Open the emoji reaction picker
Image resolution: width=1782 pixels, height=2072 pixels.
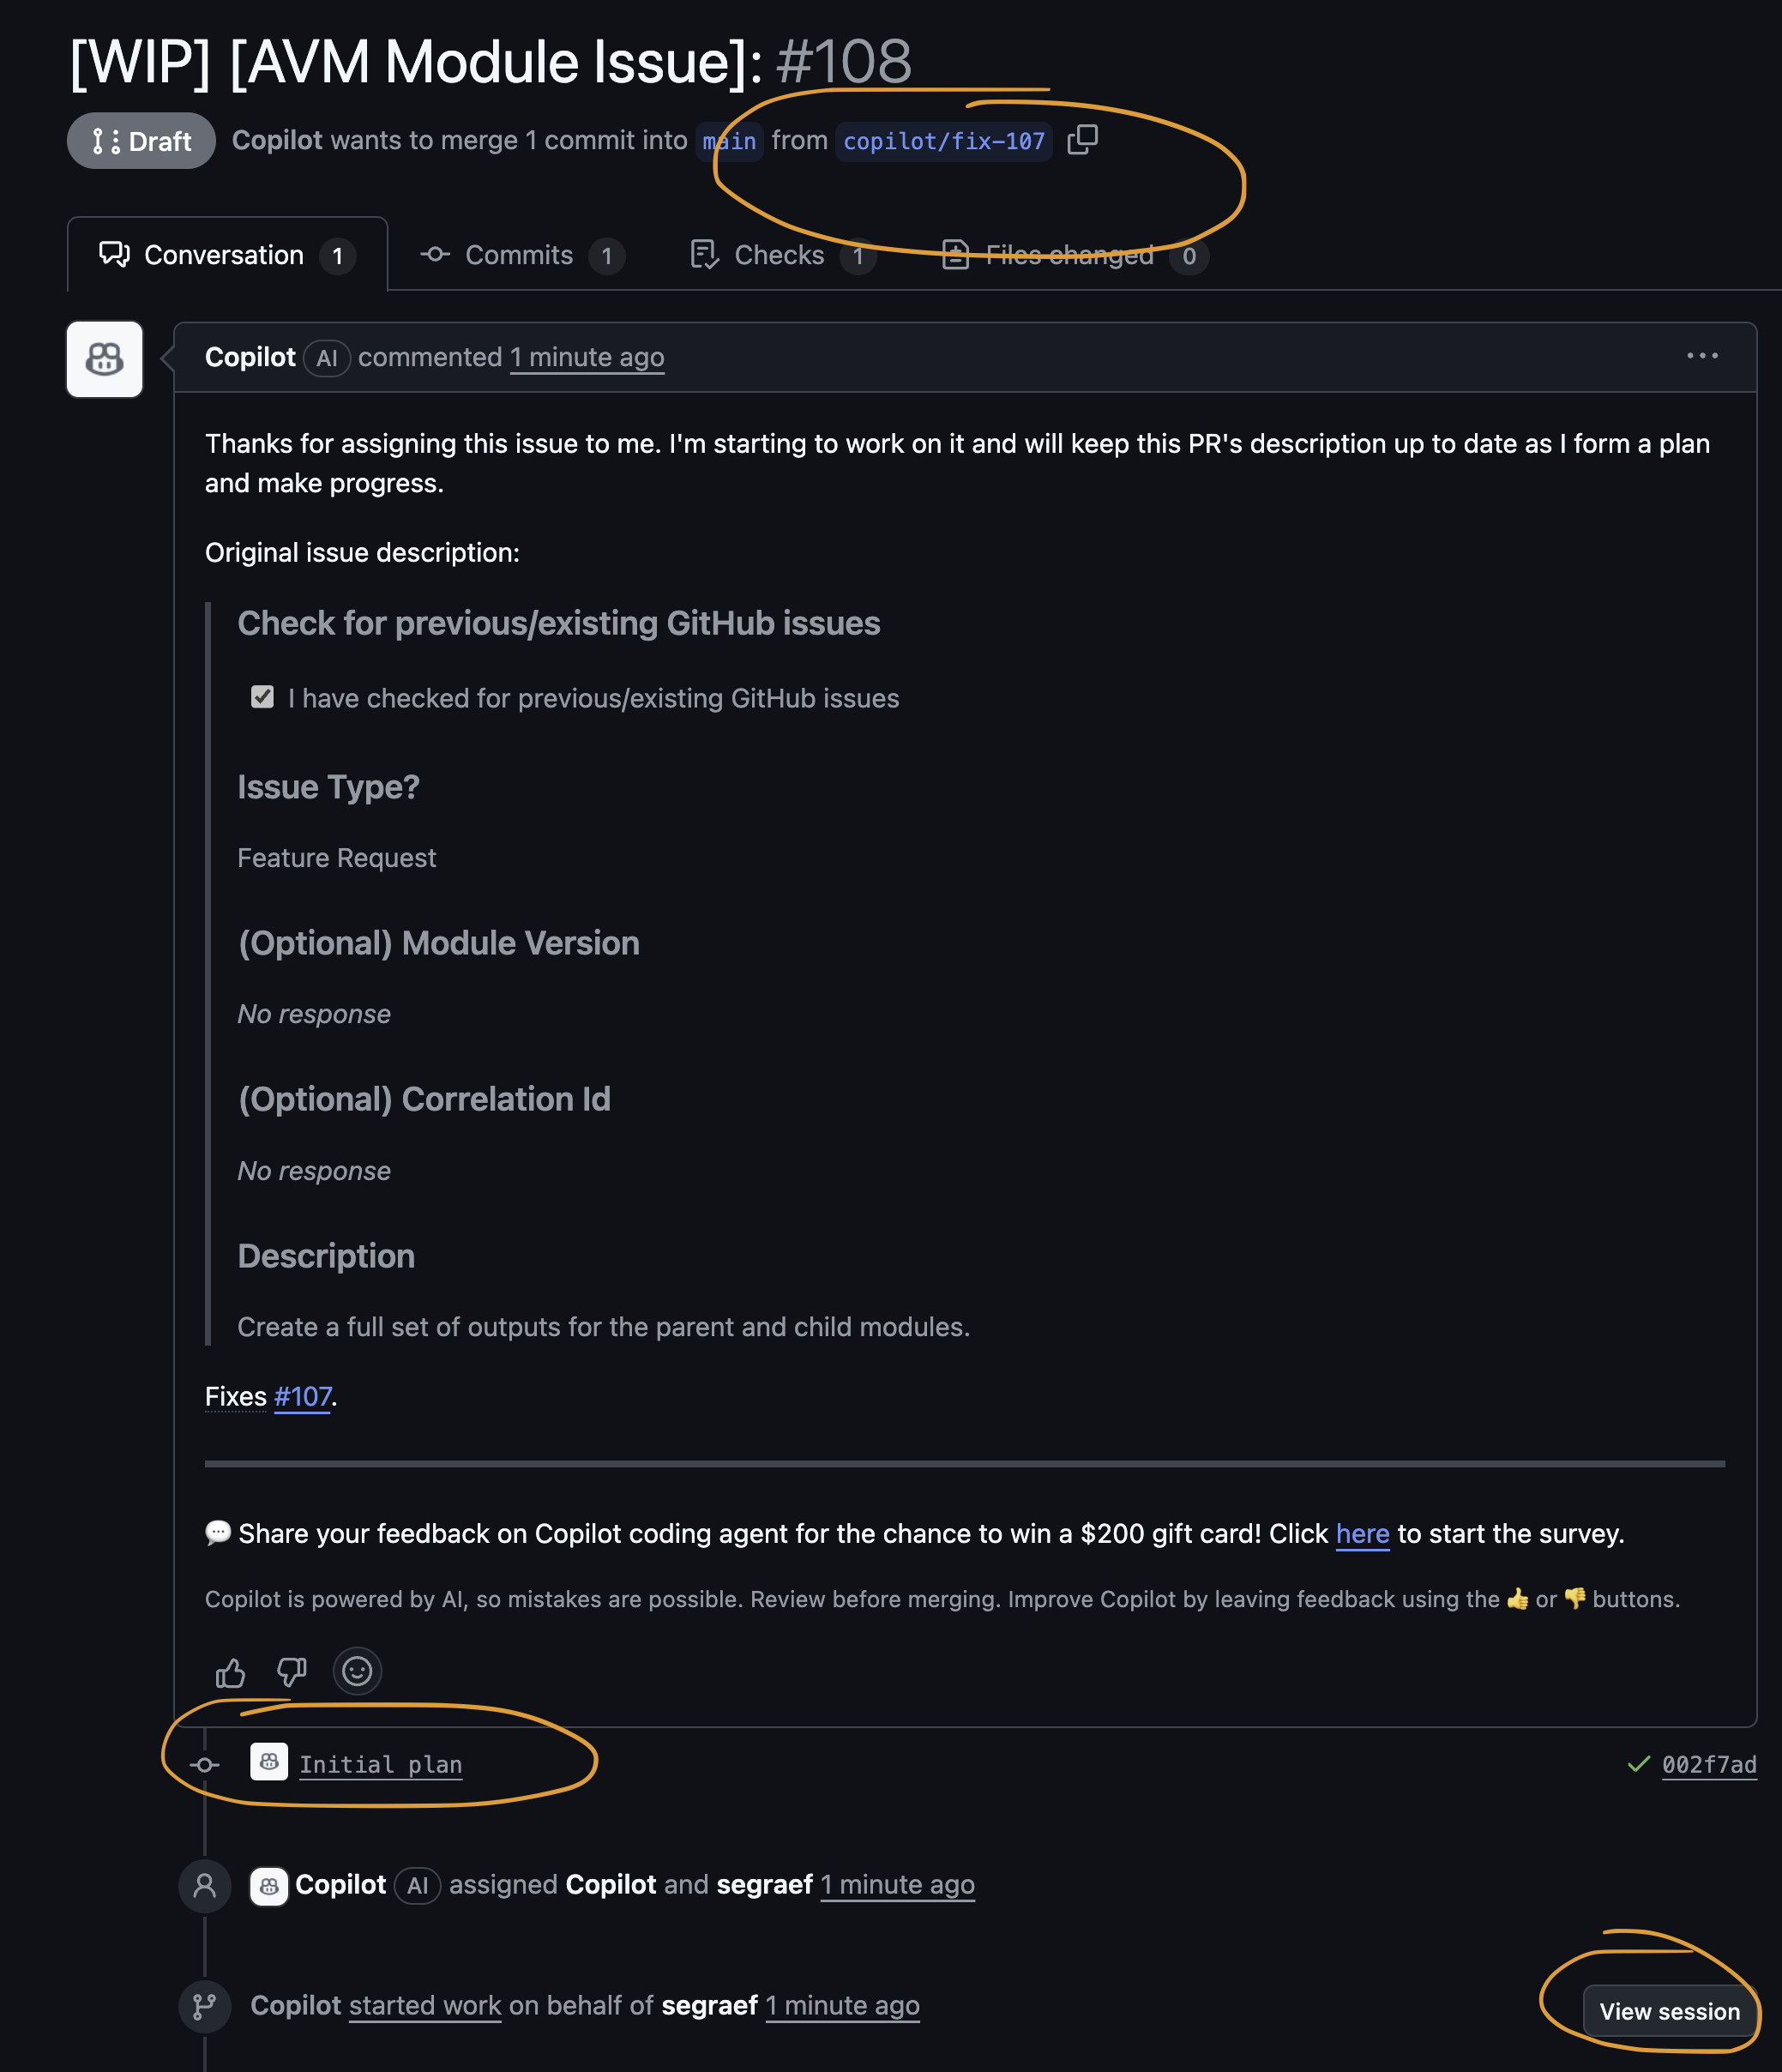tap(357, 1670)
